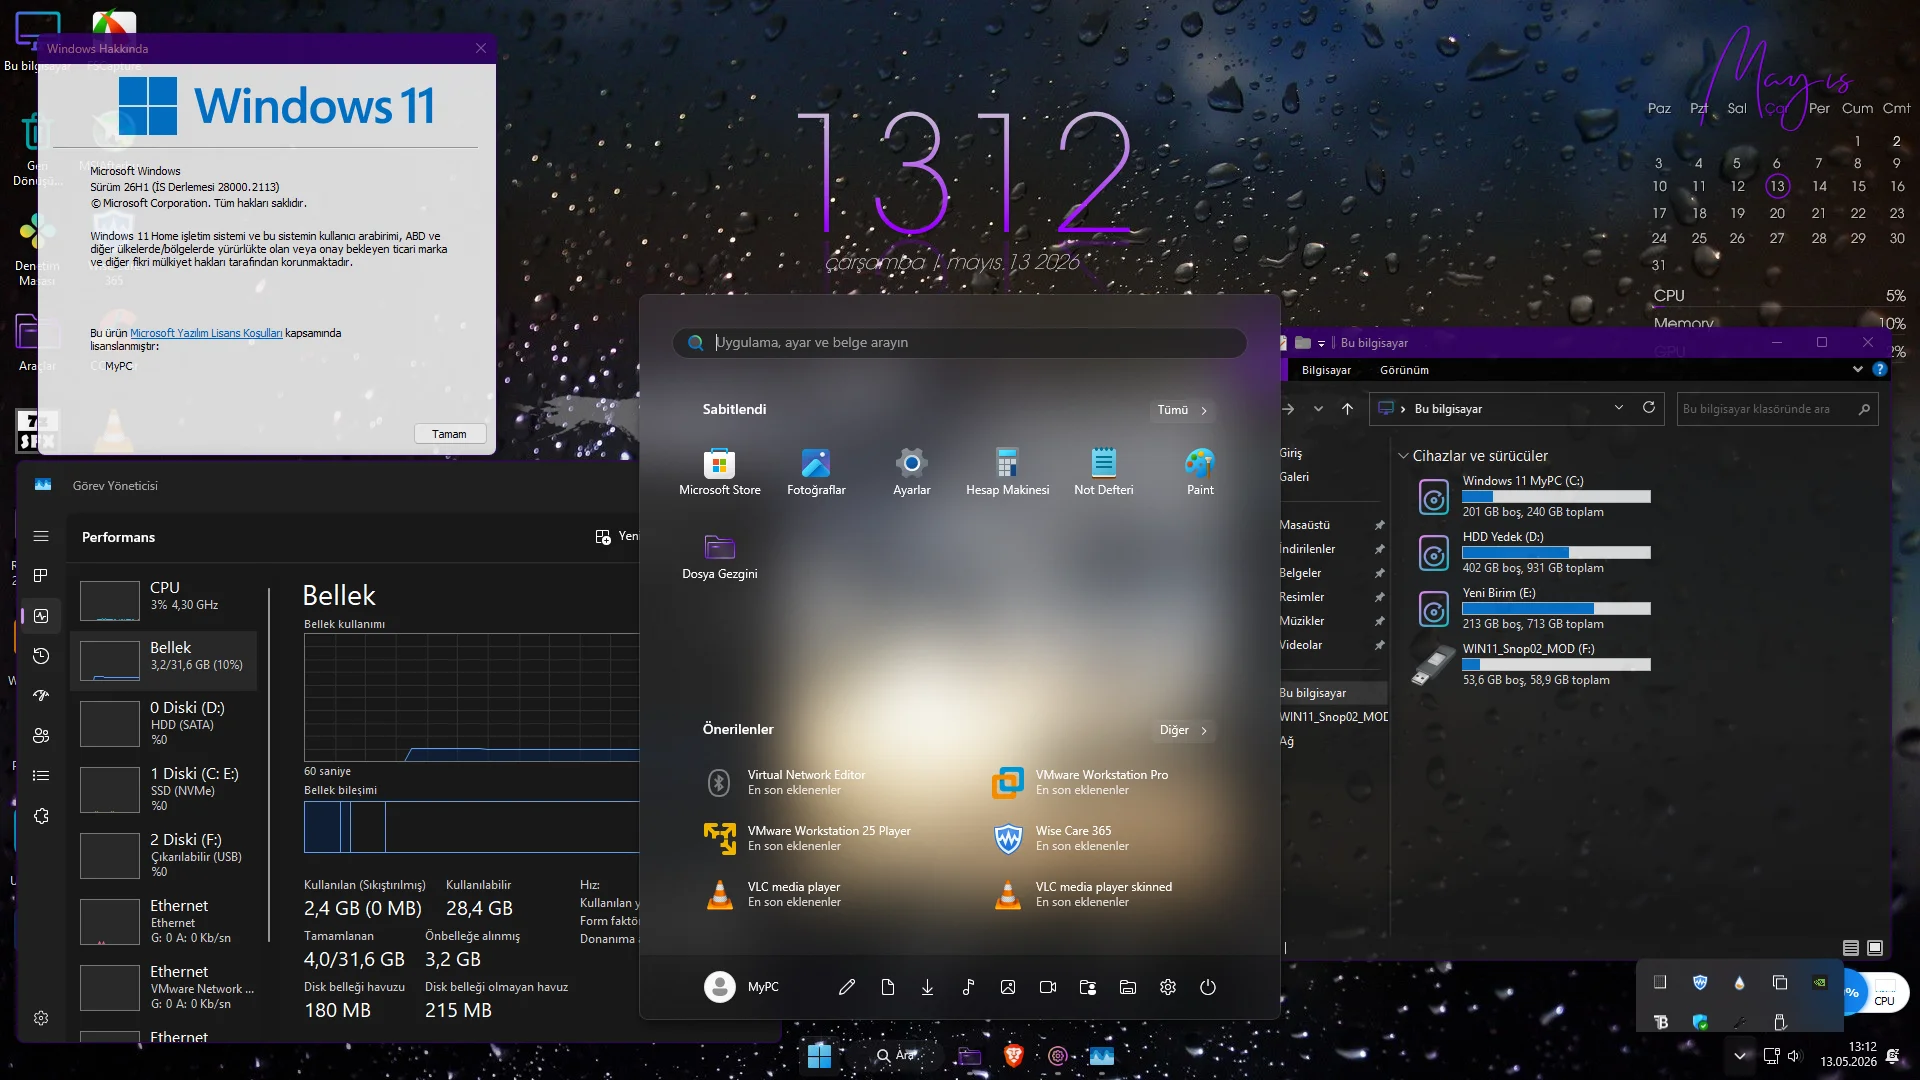
Task: Open Wise Care 365 recommendation
Action: pos(1062,838)
